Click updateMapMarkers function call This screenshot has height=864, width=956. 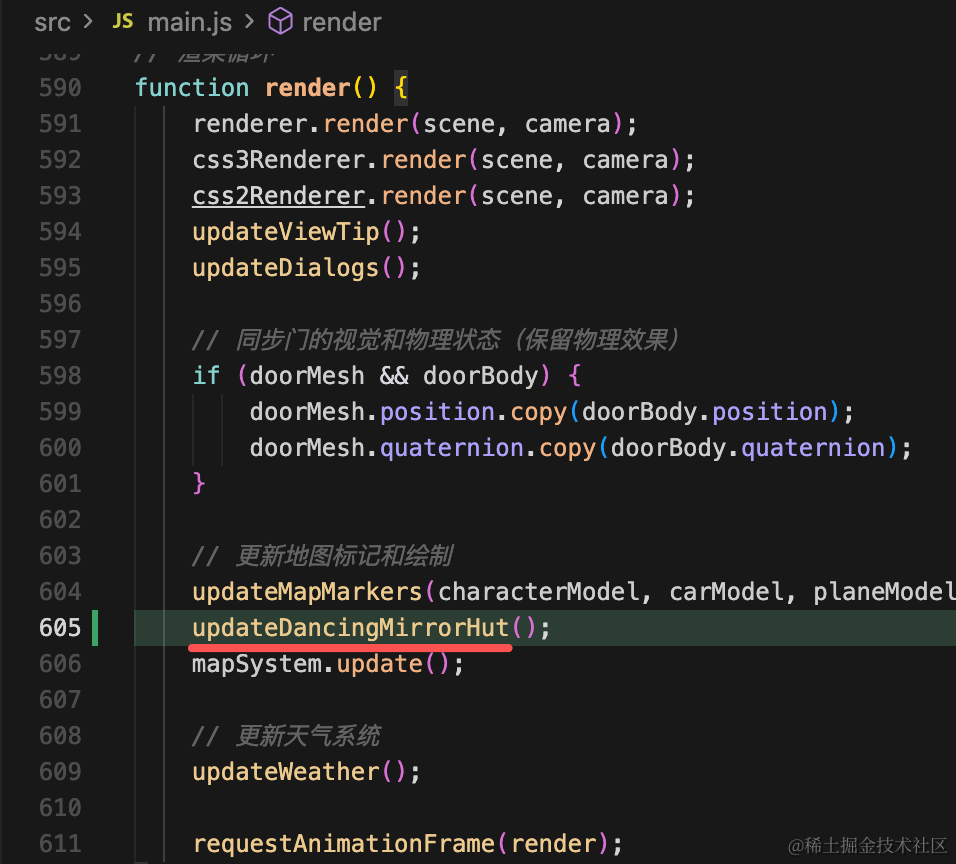pos(307,591)
